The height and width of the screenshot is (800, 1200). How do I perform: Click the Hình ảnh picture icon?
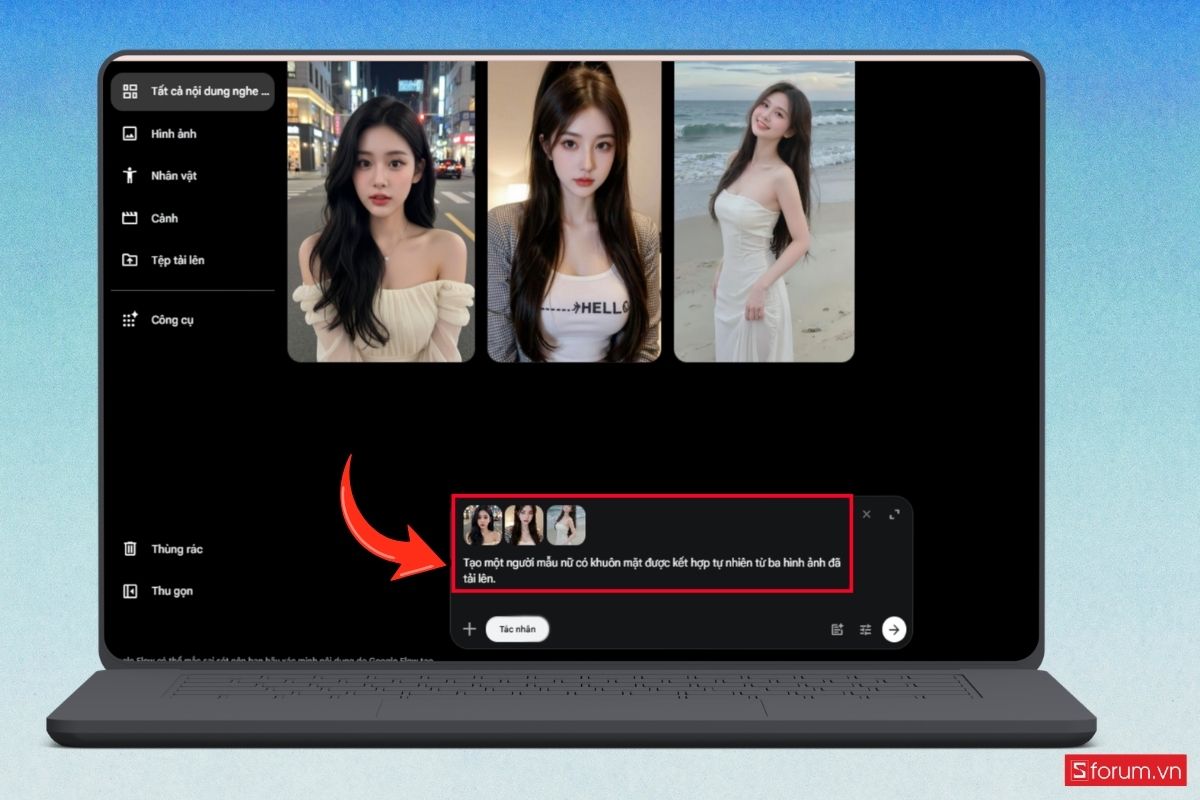tap(129, 133)
